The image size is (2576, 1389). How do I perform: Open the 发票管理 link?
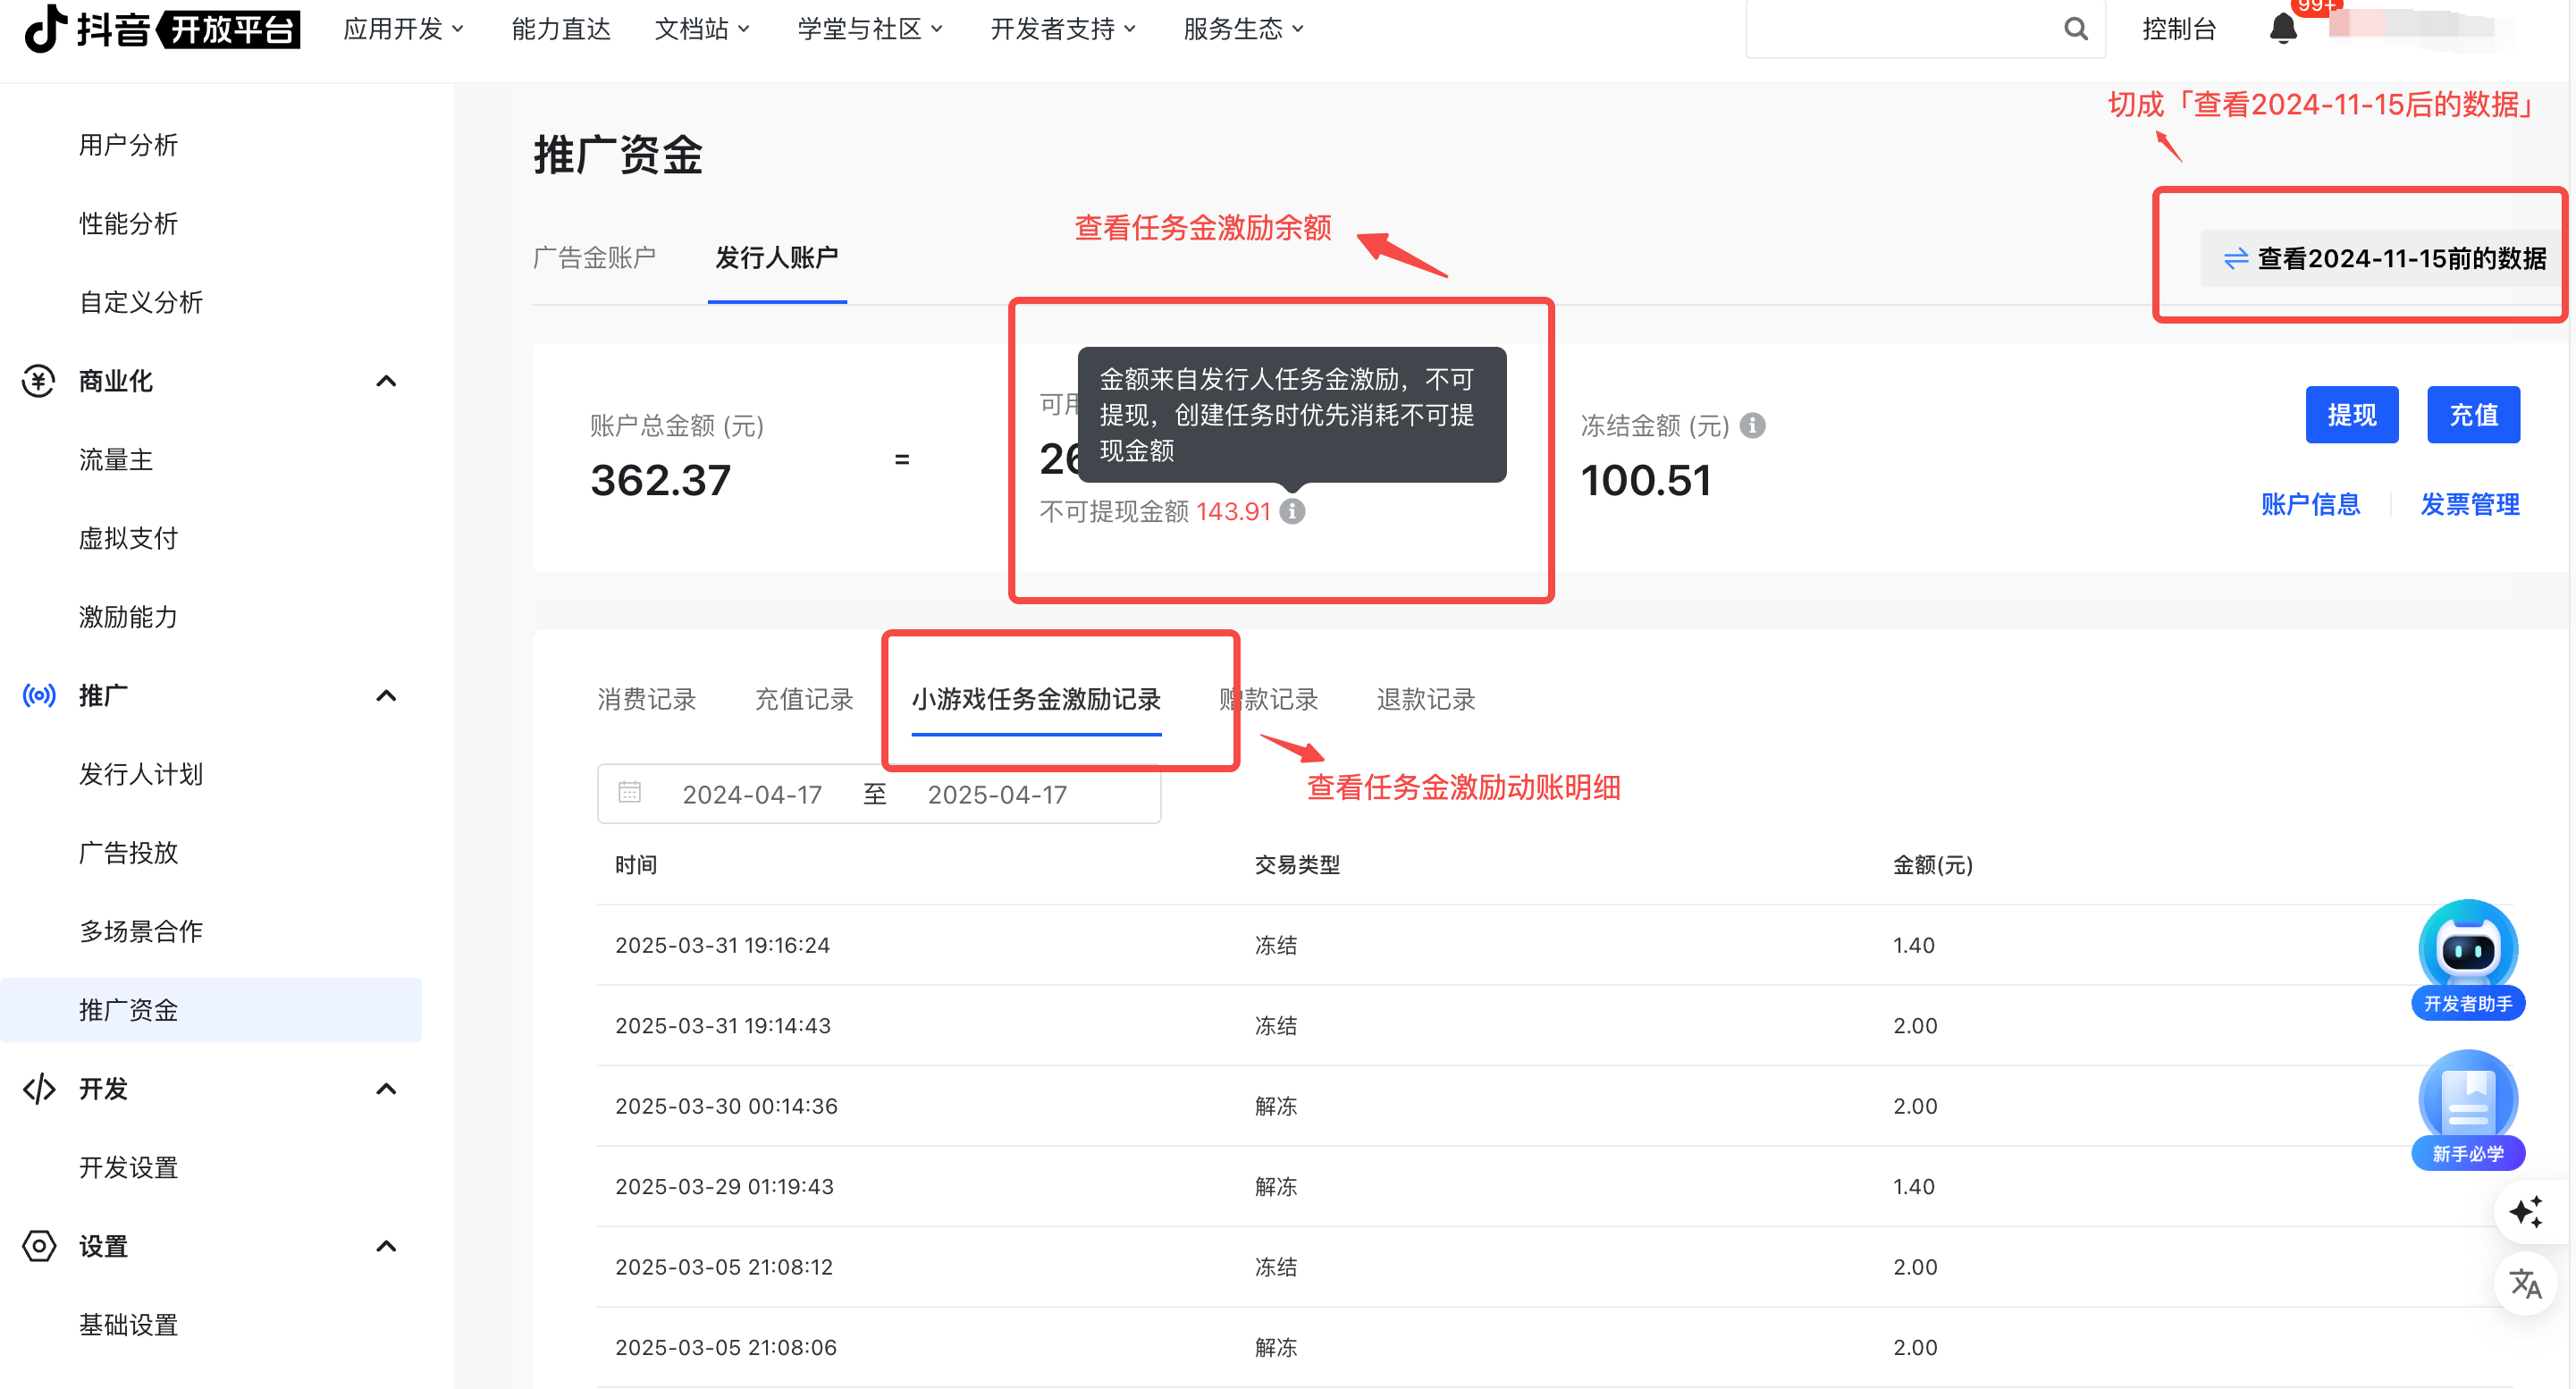tap(2468, 504)
